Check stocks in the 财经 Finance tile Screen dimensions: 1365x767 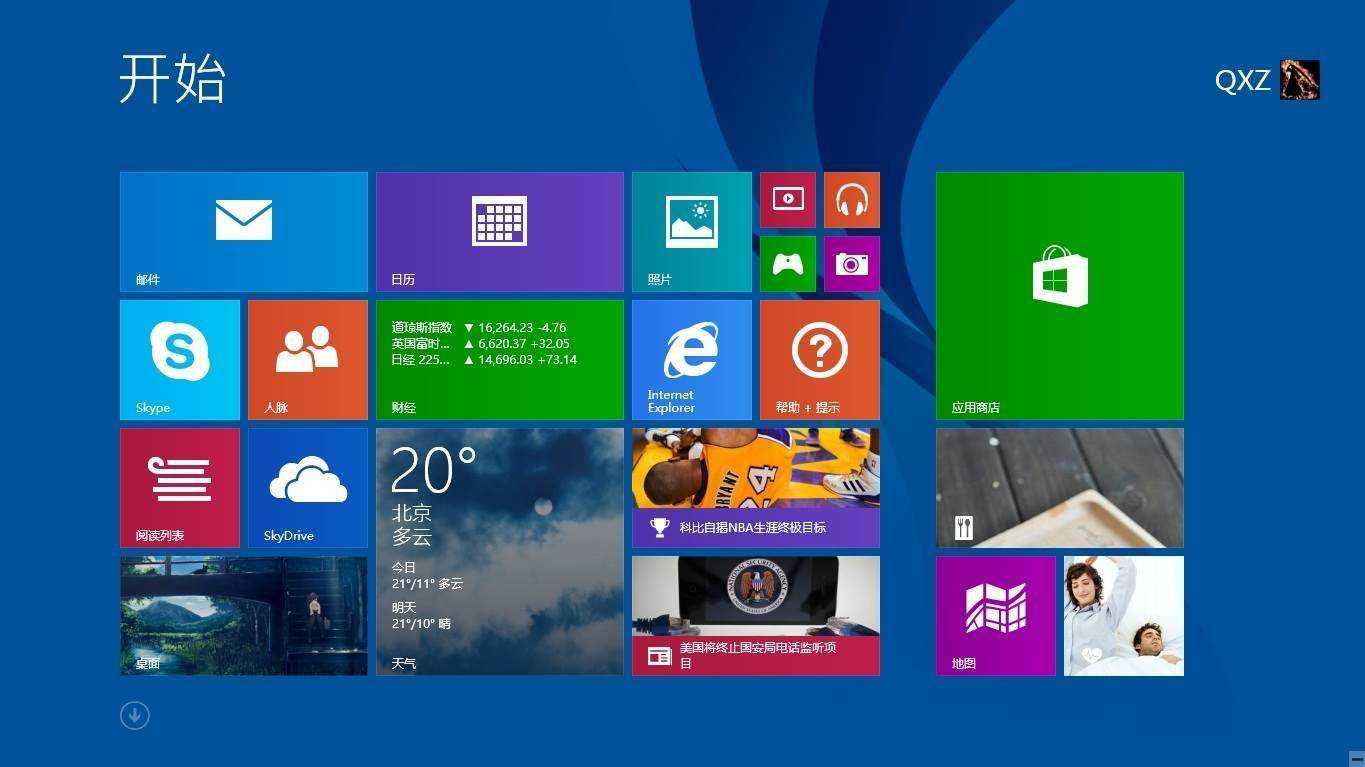pyautogui.click(x=499, y=359)
